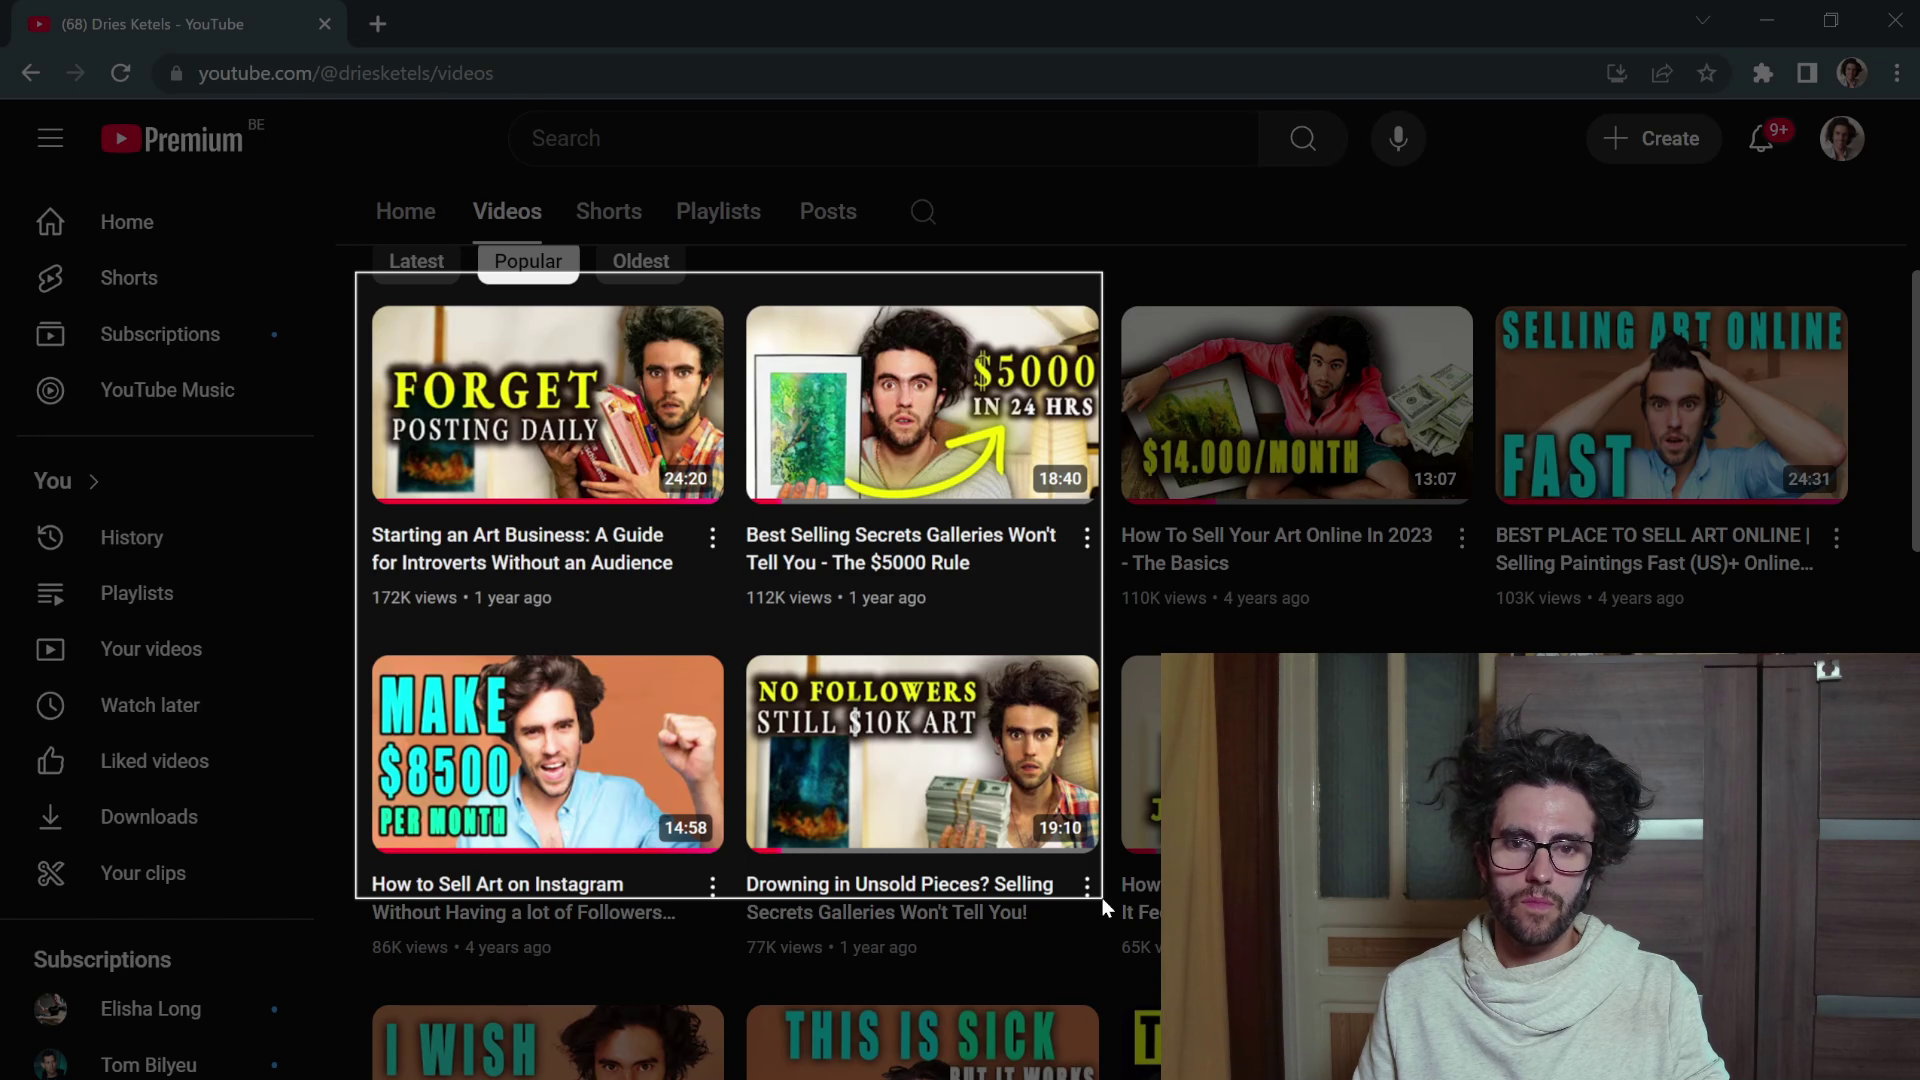Click the hamburger guide menu icon

coord(50,138)
